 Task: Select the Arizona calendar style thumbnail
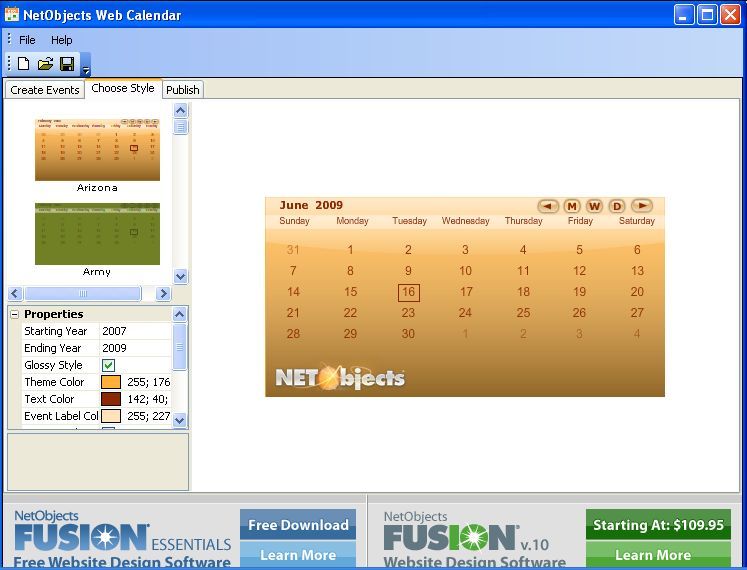97,150
